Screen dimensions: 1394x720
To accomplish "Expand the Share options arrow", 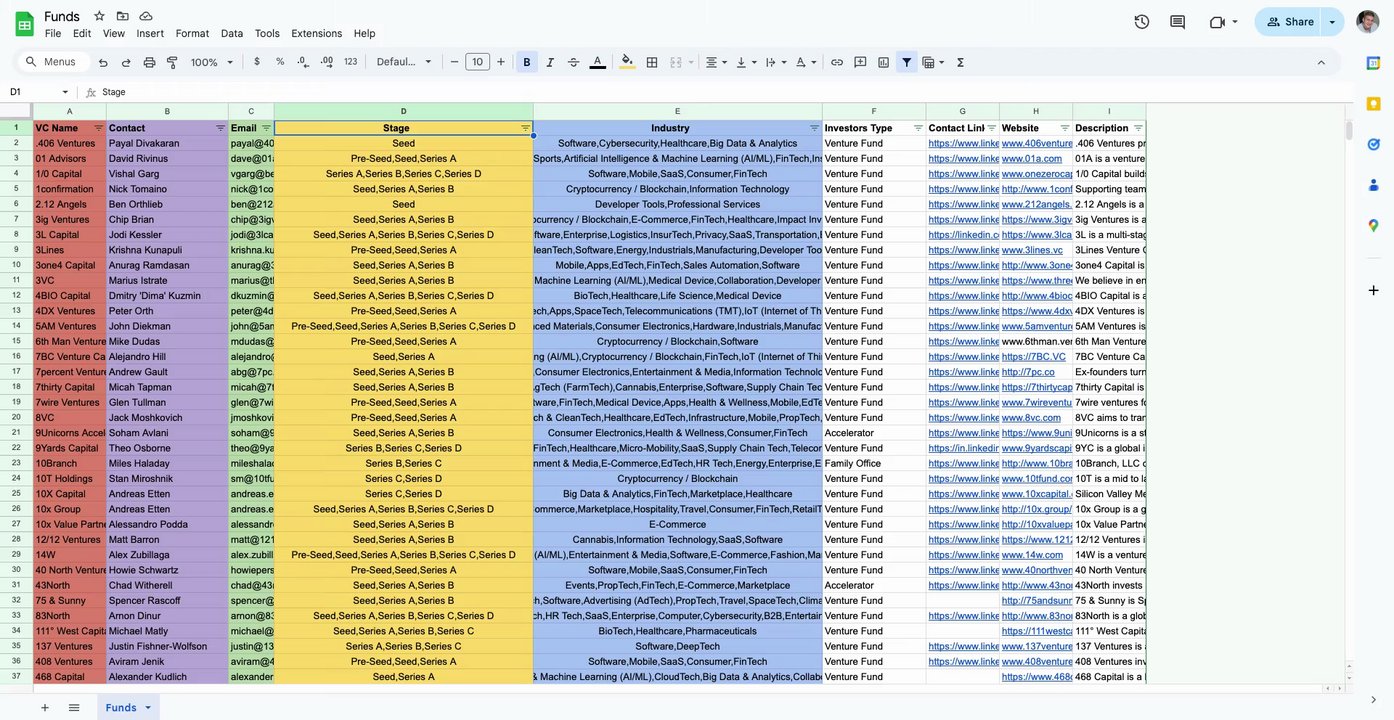I will pos(1332,22).
